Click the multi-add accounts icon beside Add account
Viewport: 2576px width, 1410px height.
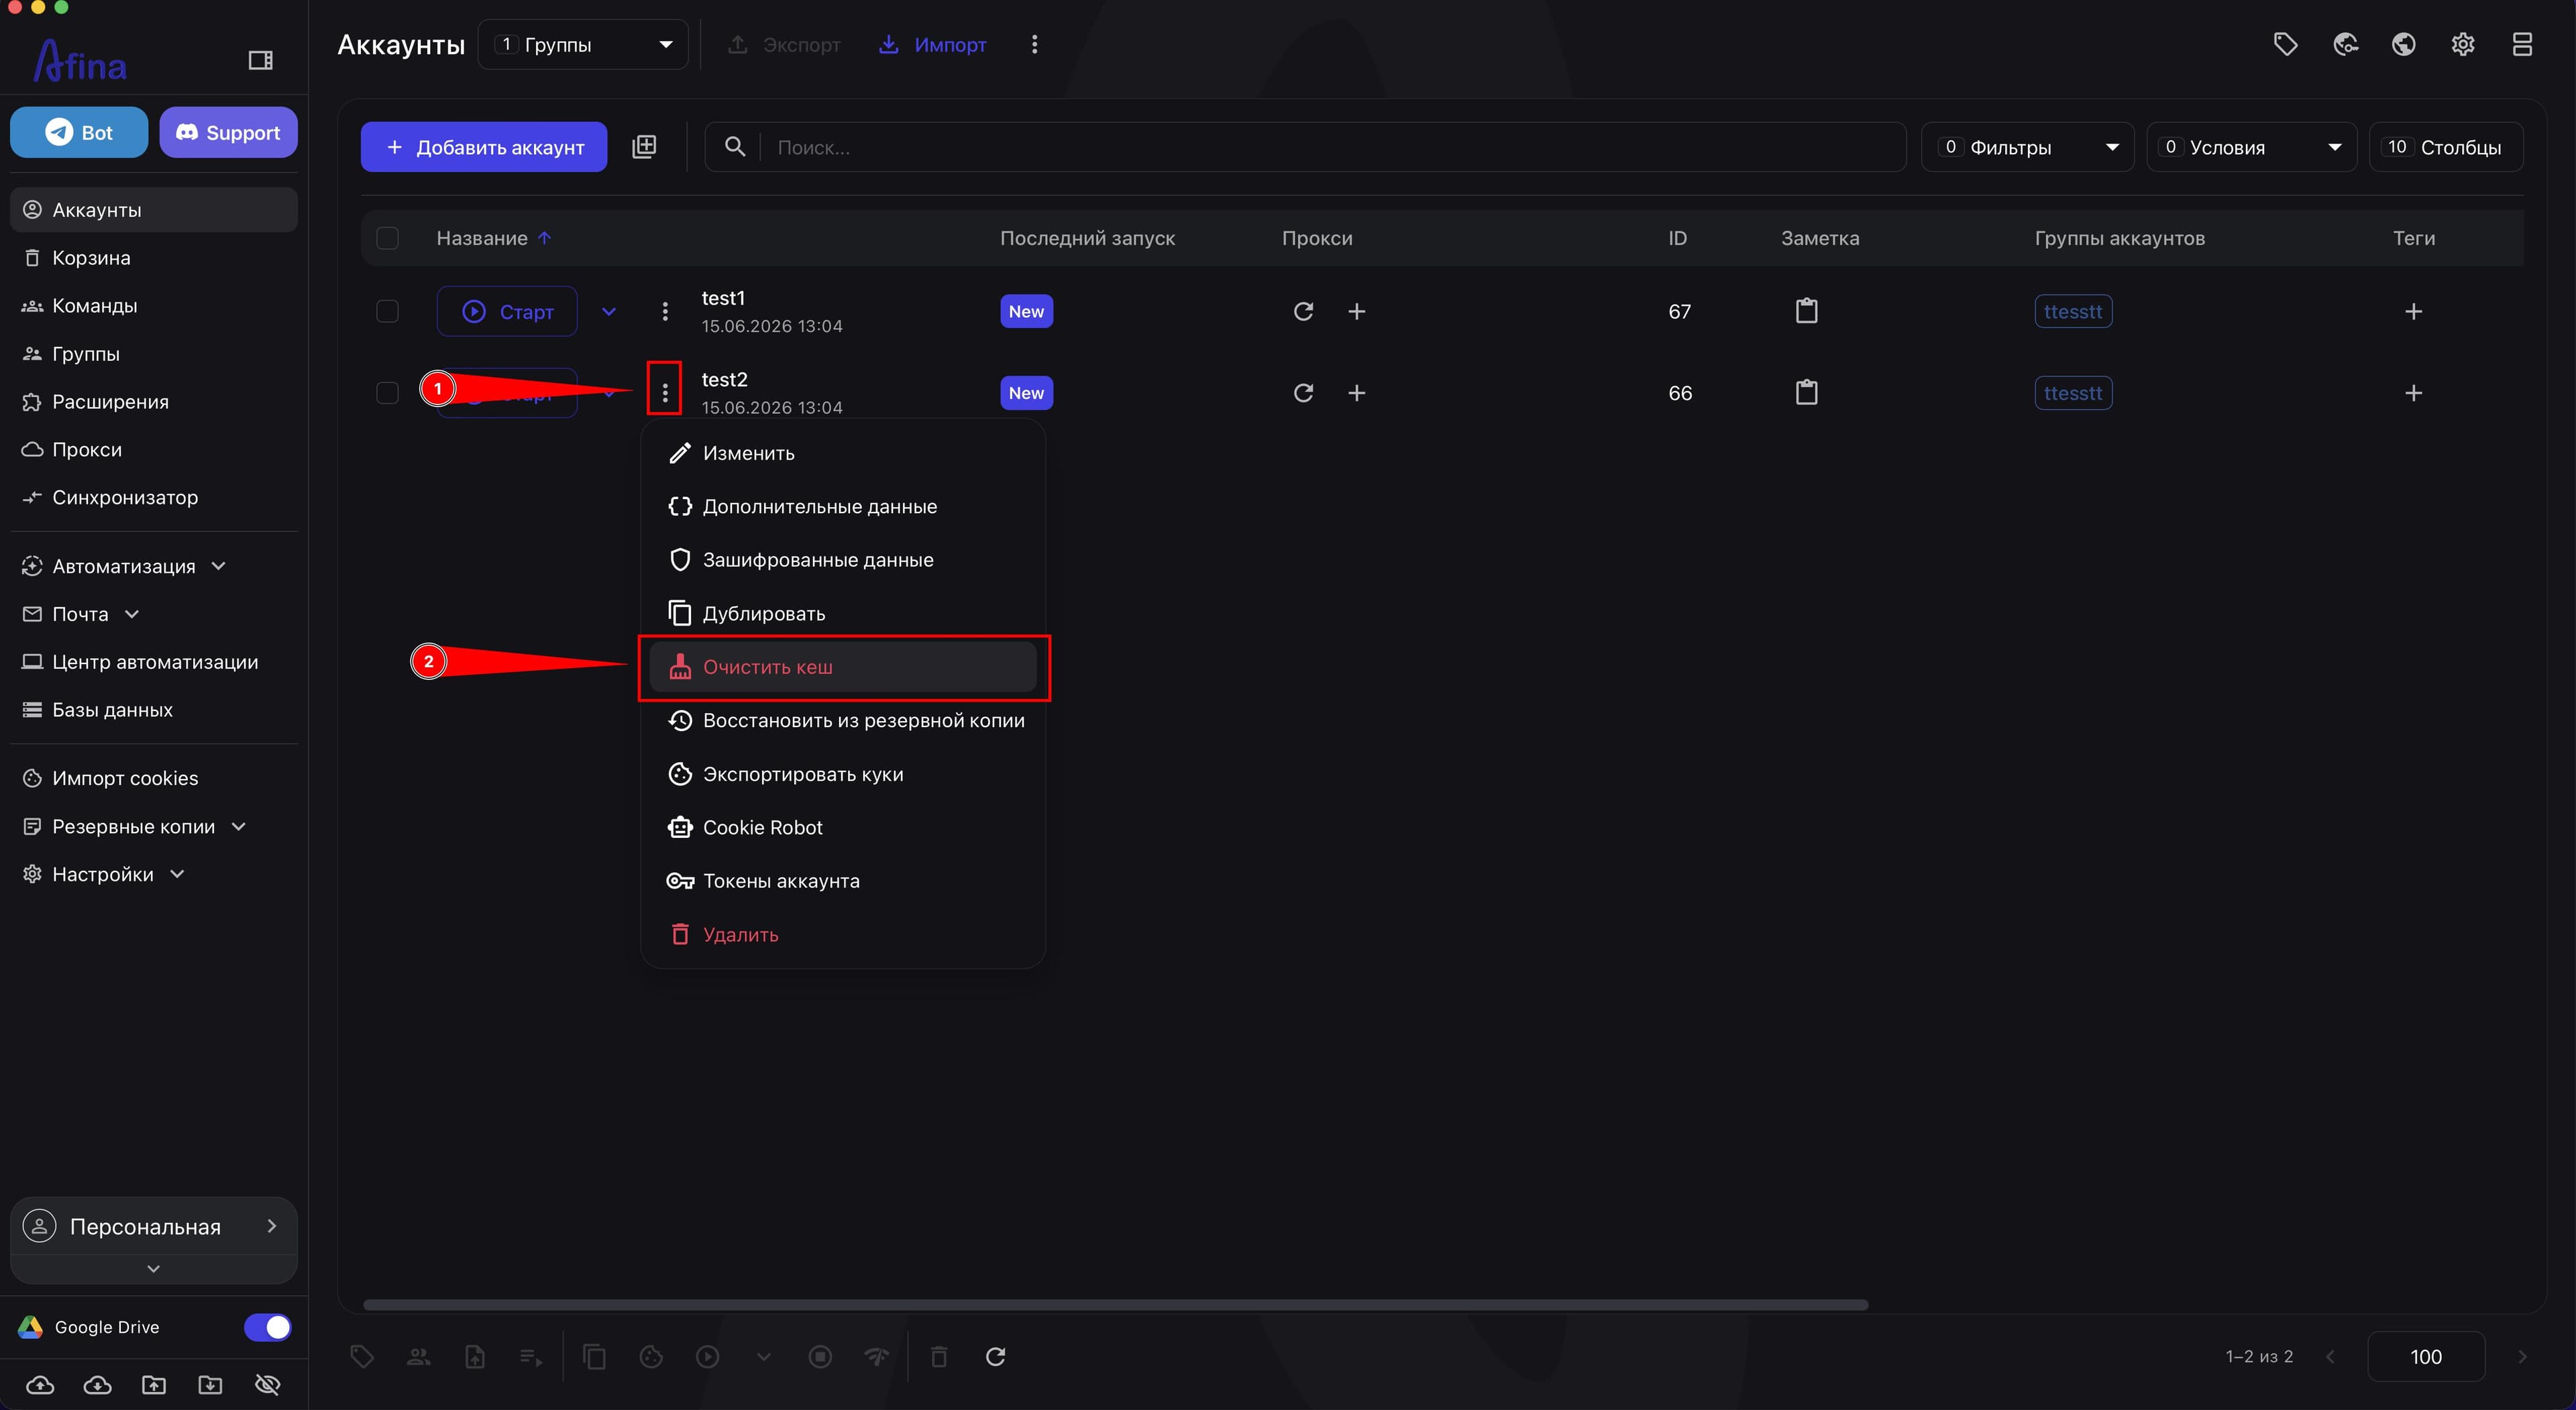tap(645, 147)
